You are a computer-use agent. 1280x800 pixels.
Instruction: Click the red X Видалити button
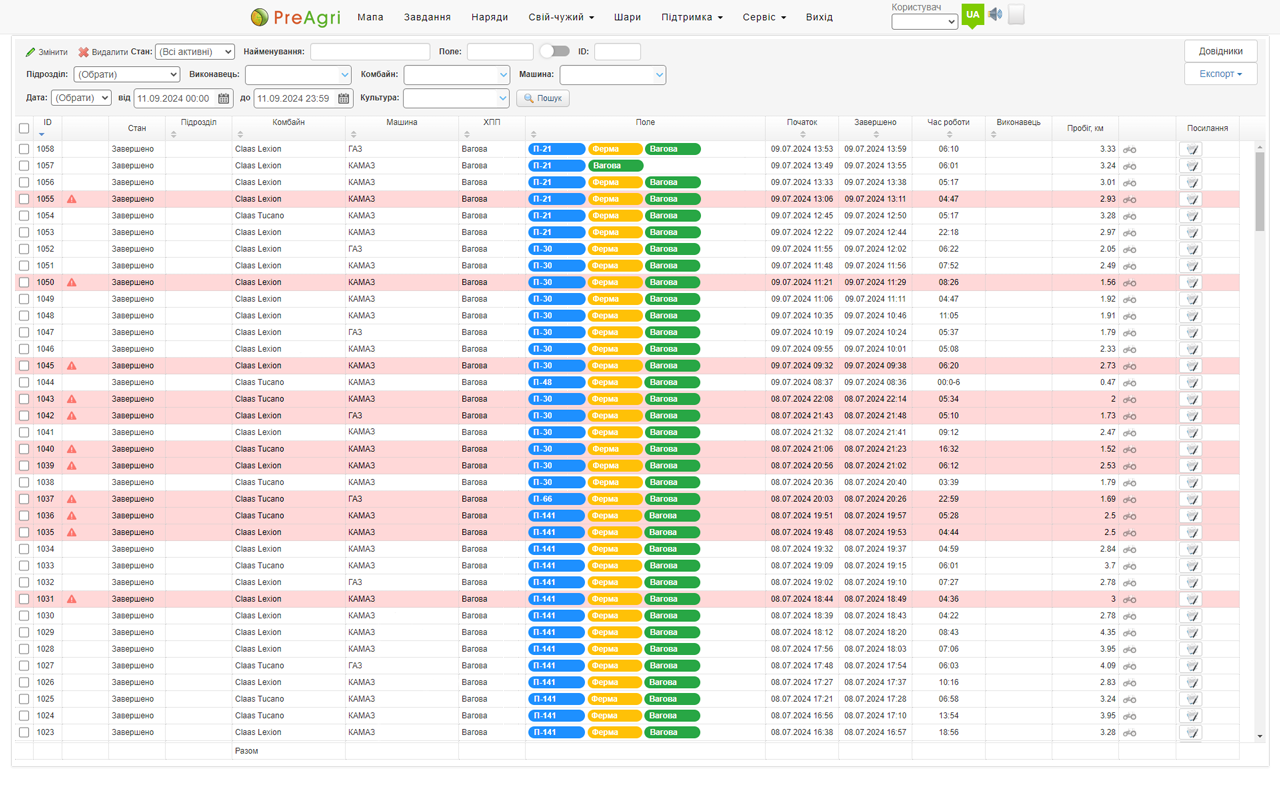click(x=103, y=52)
